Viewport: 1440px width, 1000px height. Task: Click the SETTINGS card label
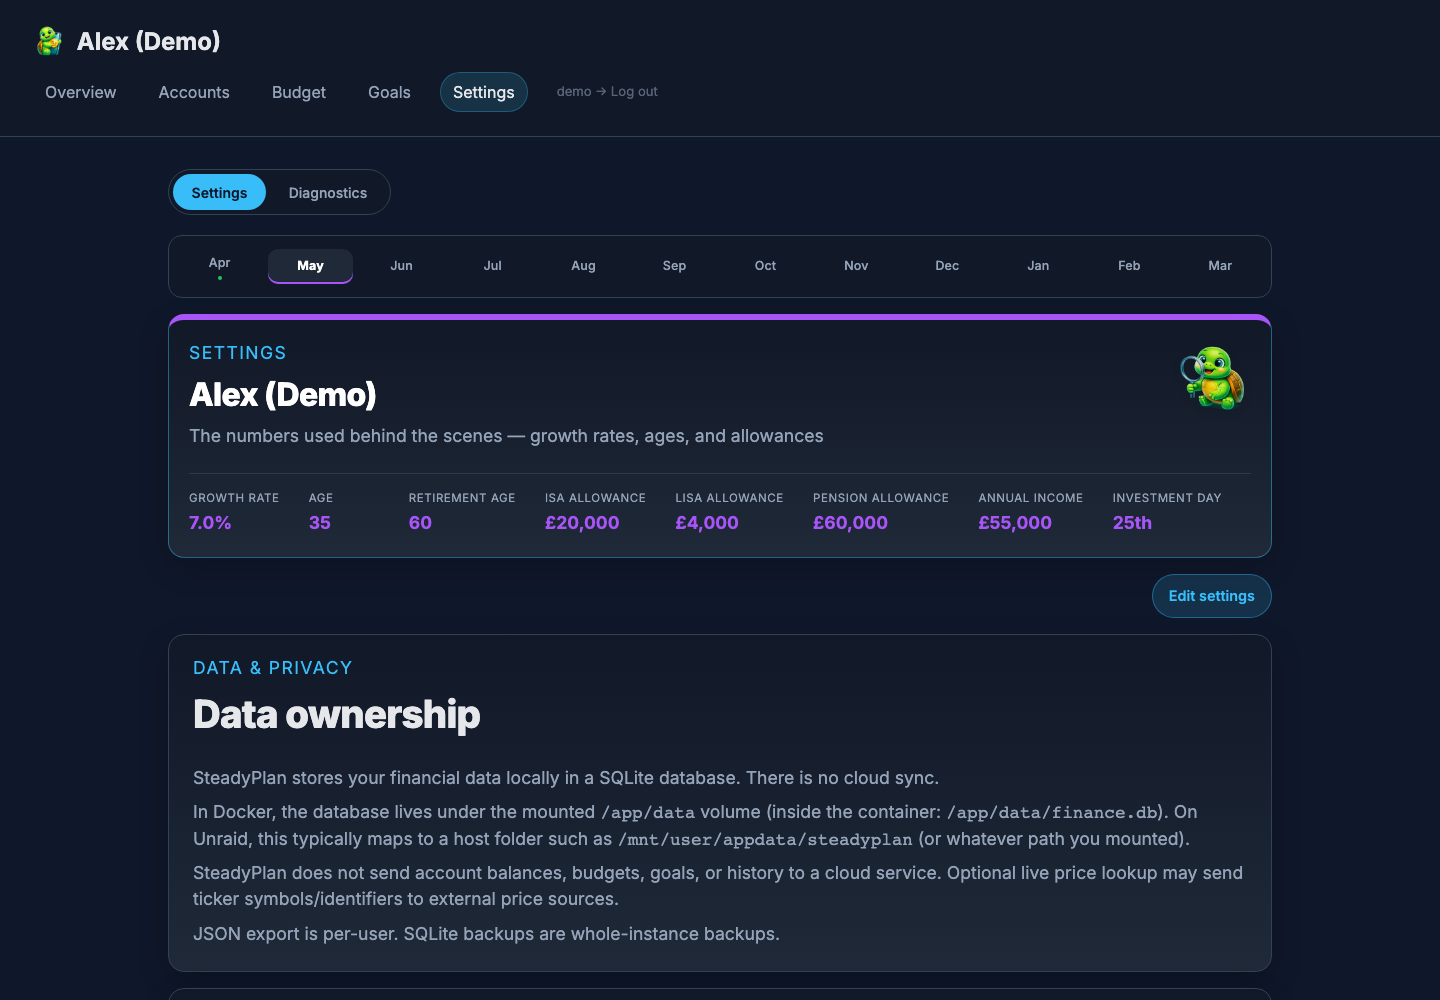[x=238, y=353]
